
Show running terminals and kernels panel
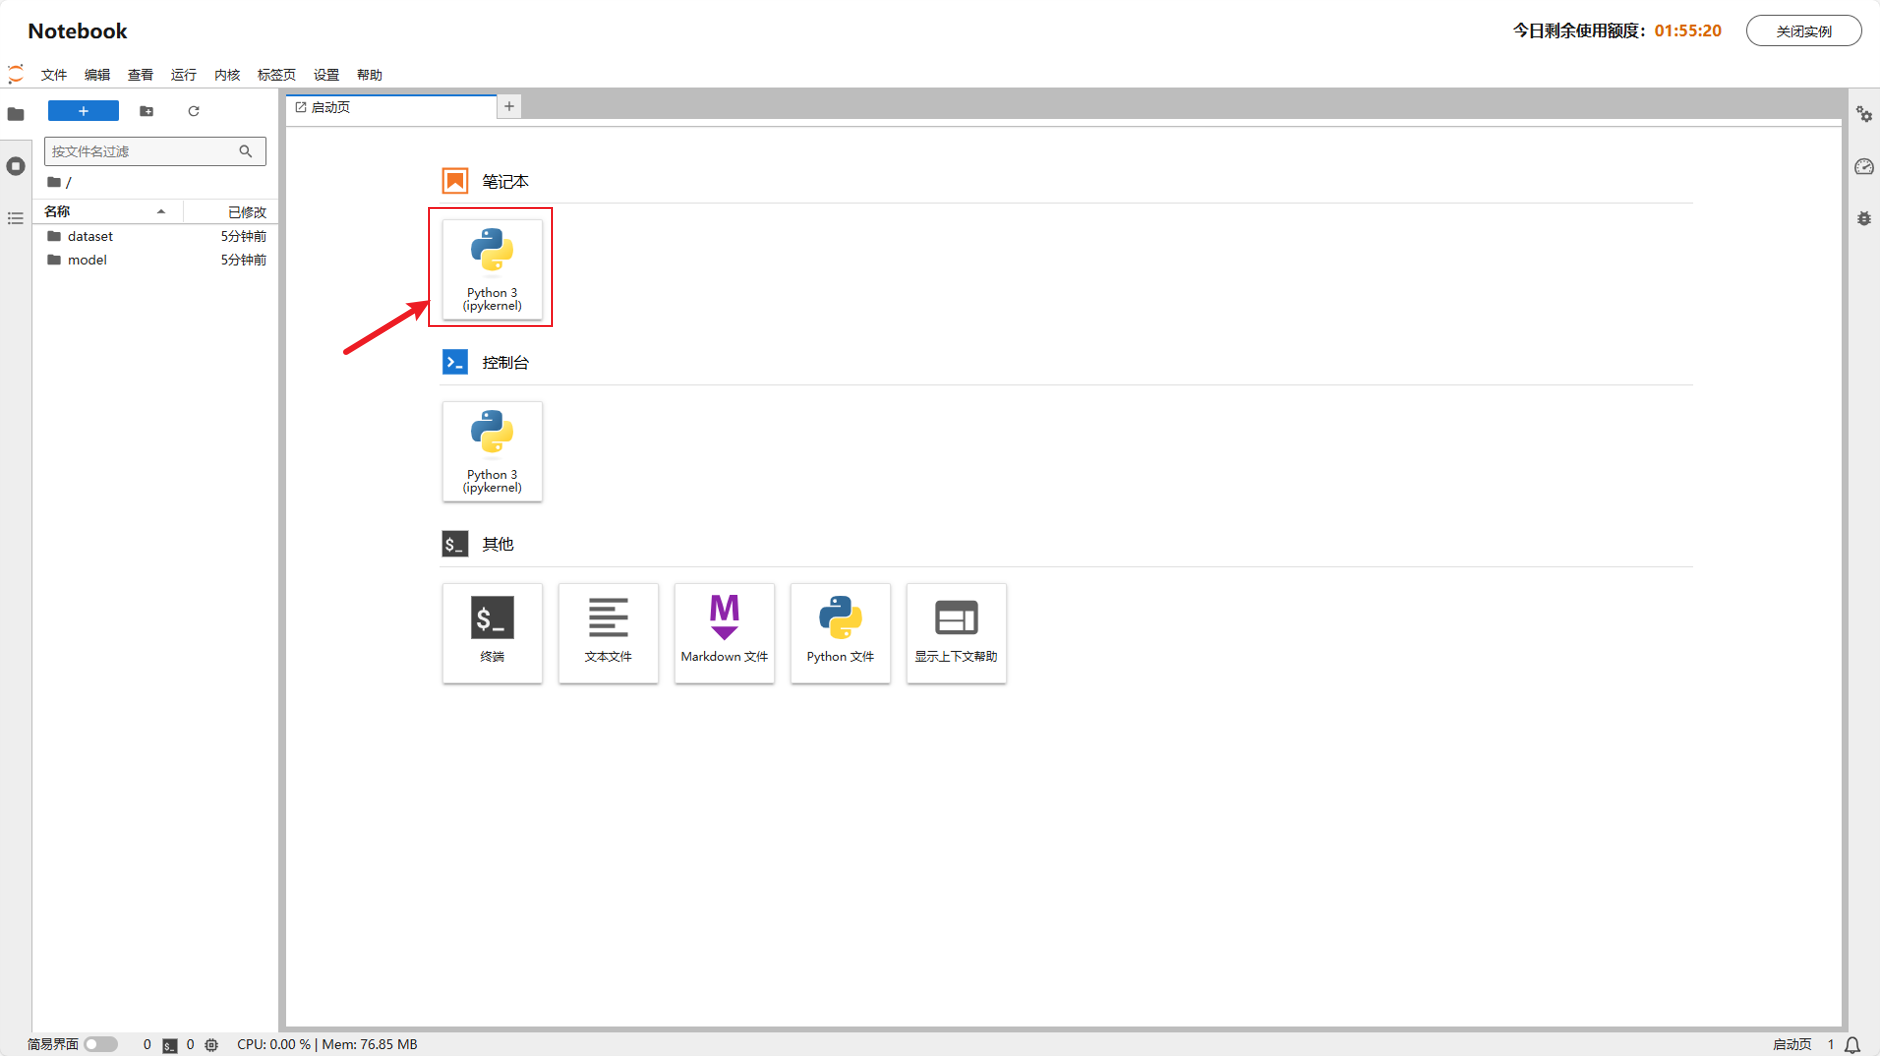[x=16, y=166]
